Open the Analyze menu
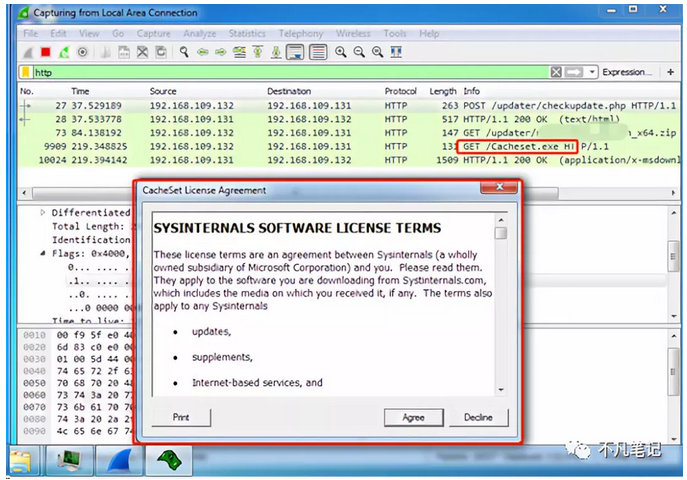 (200, 34)
